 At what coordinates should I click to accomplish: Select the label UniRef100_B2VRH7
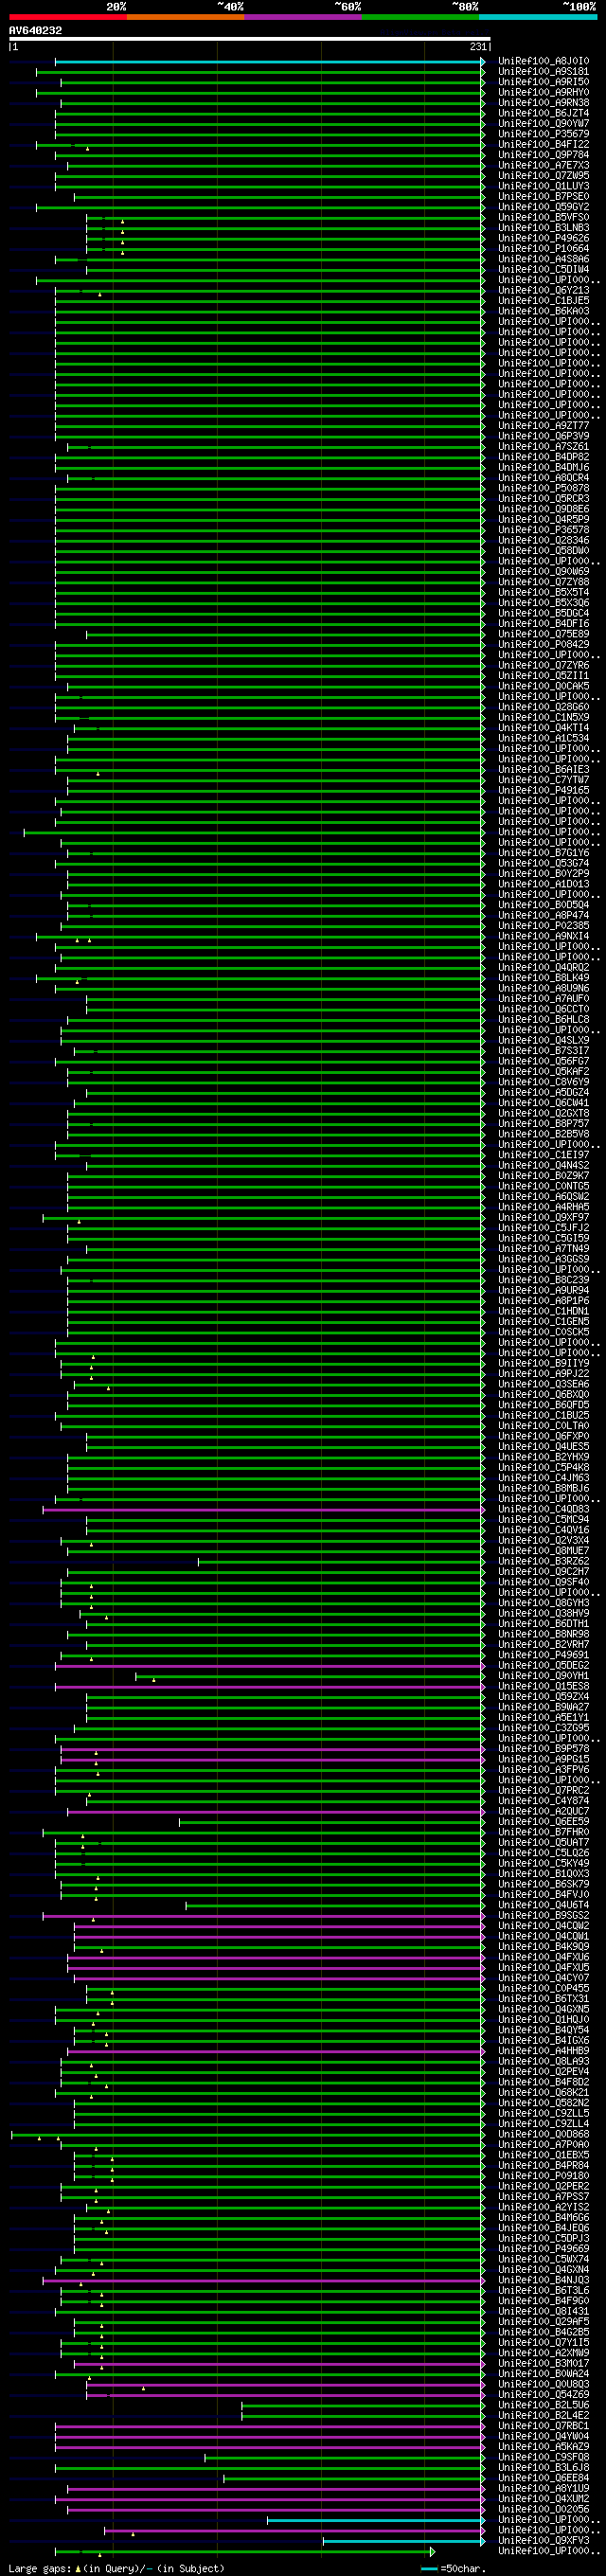pos(544,1645)
